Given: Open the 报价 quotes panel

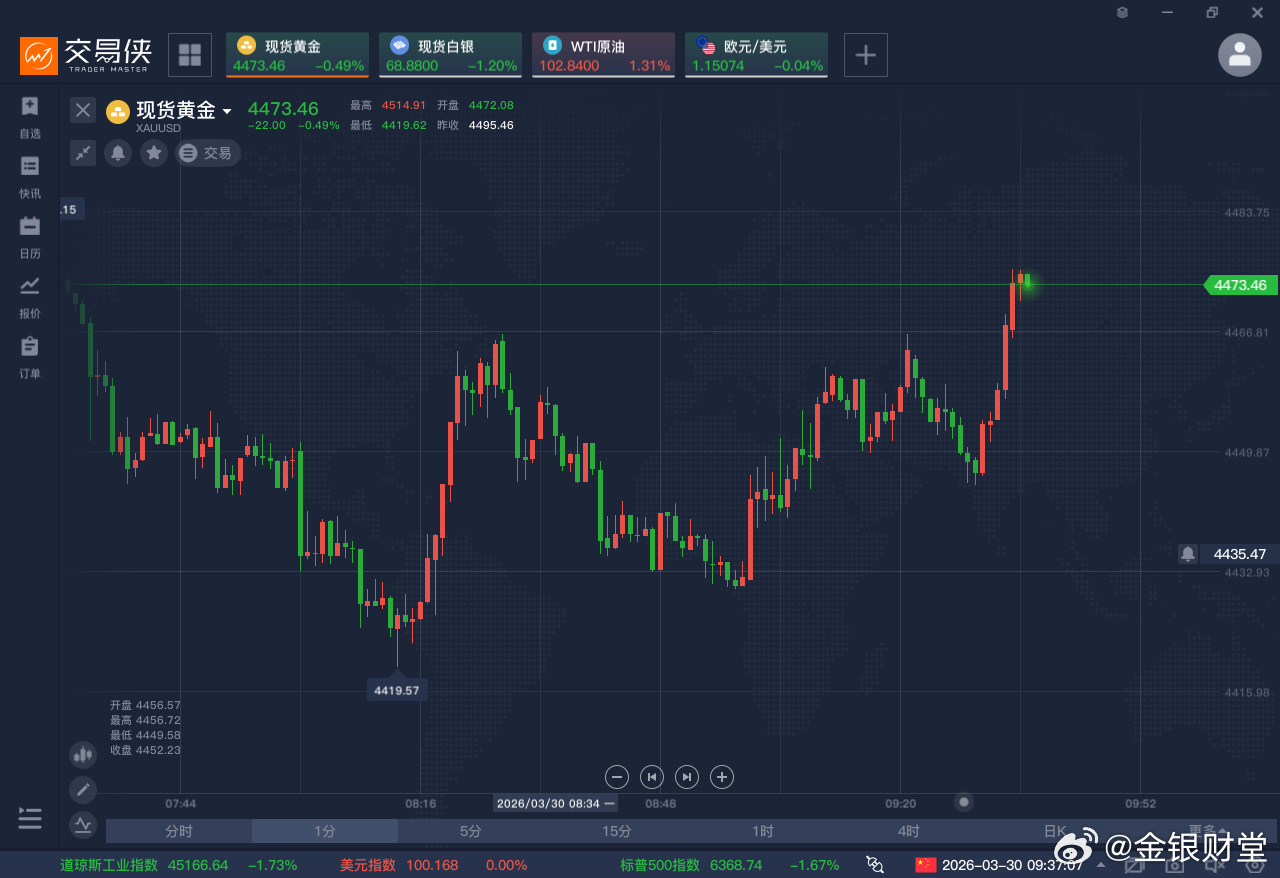Looking at the screenshot, I should click(x=29, y=295).
